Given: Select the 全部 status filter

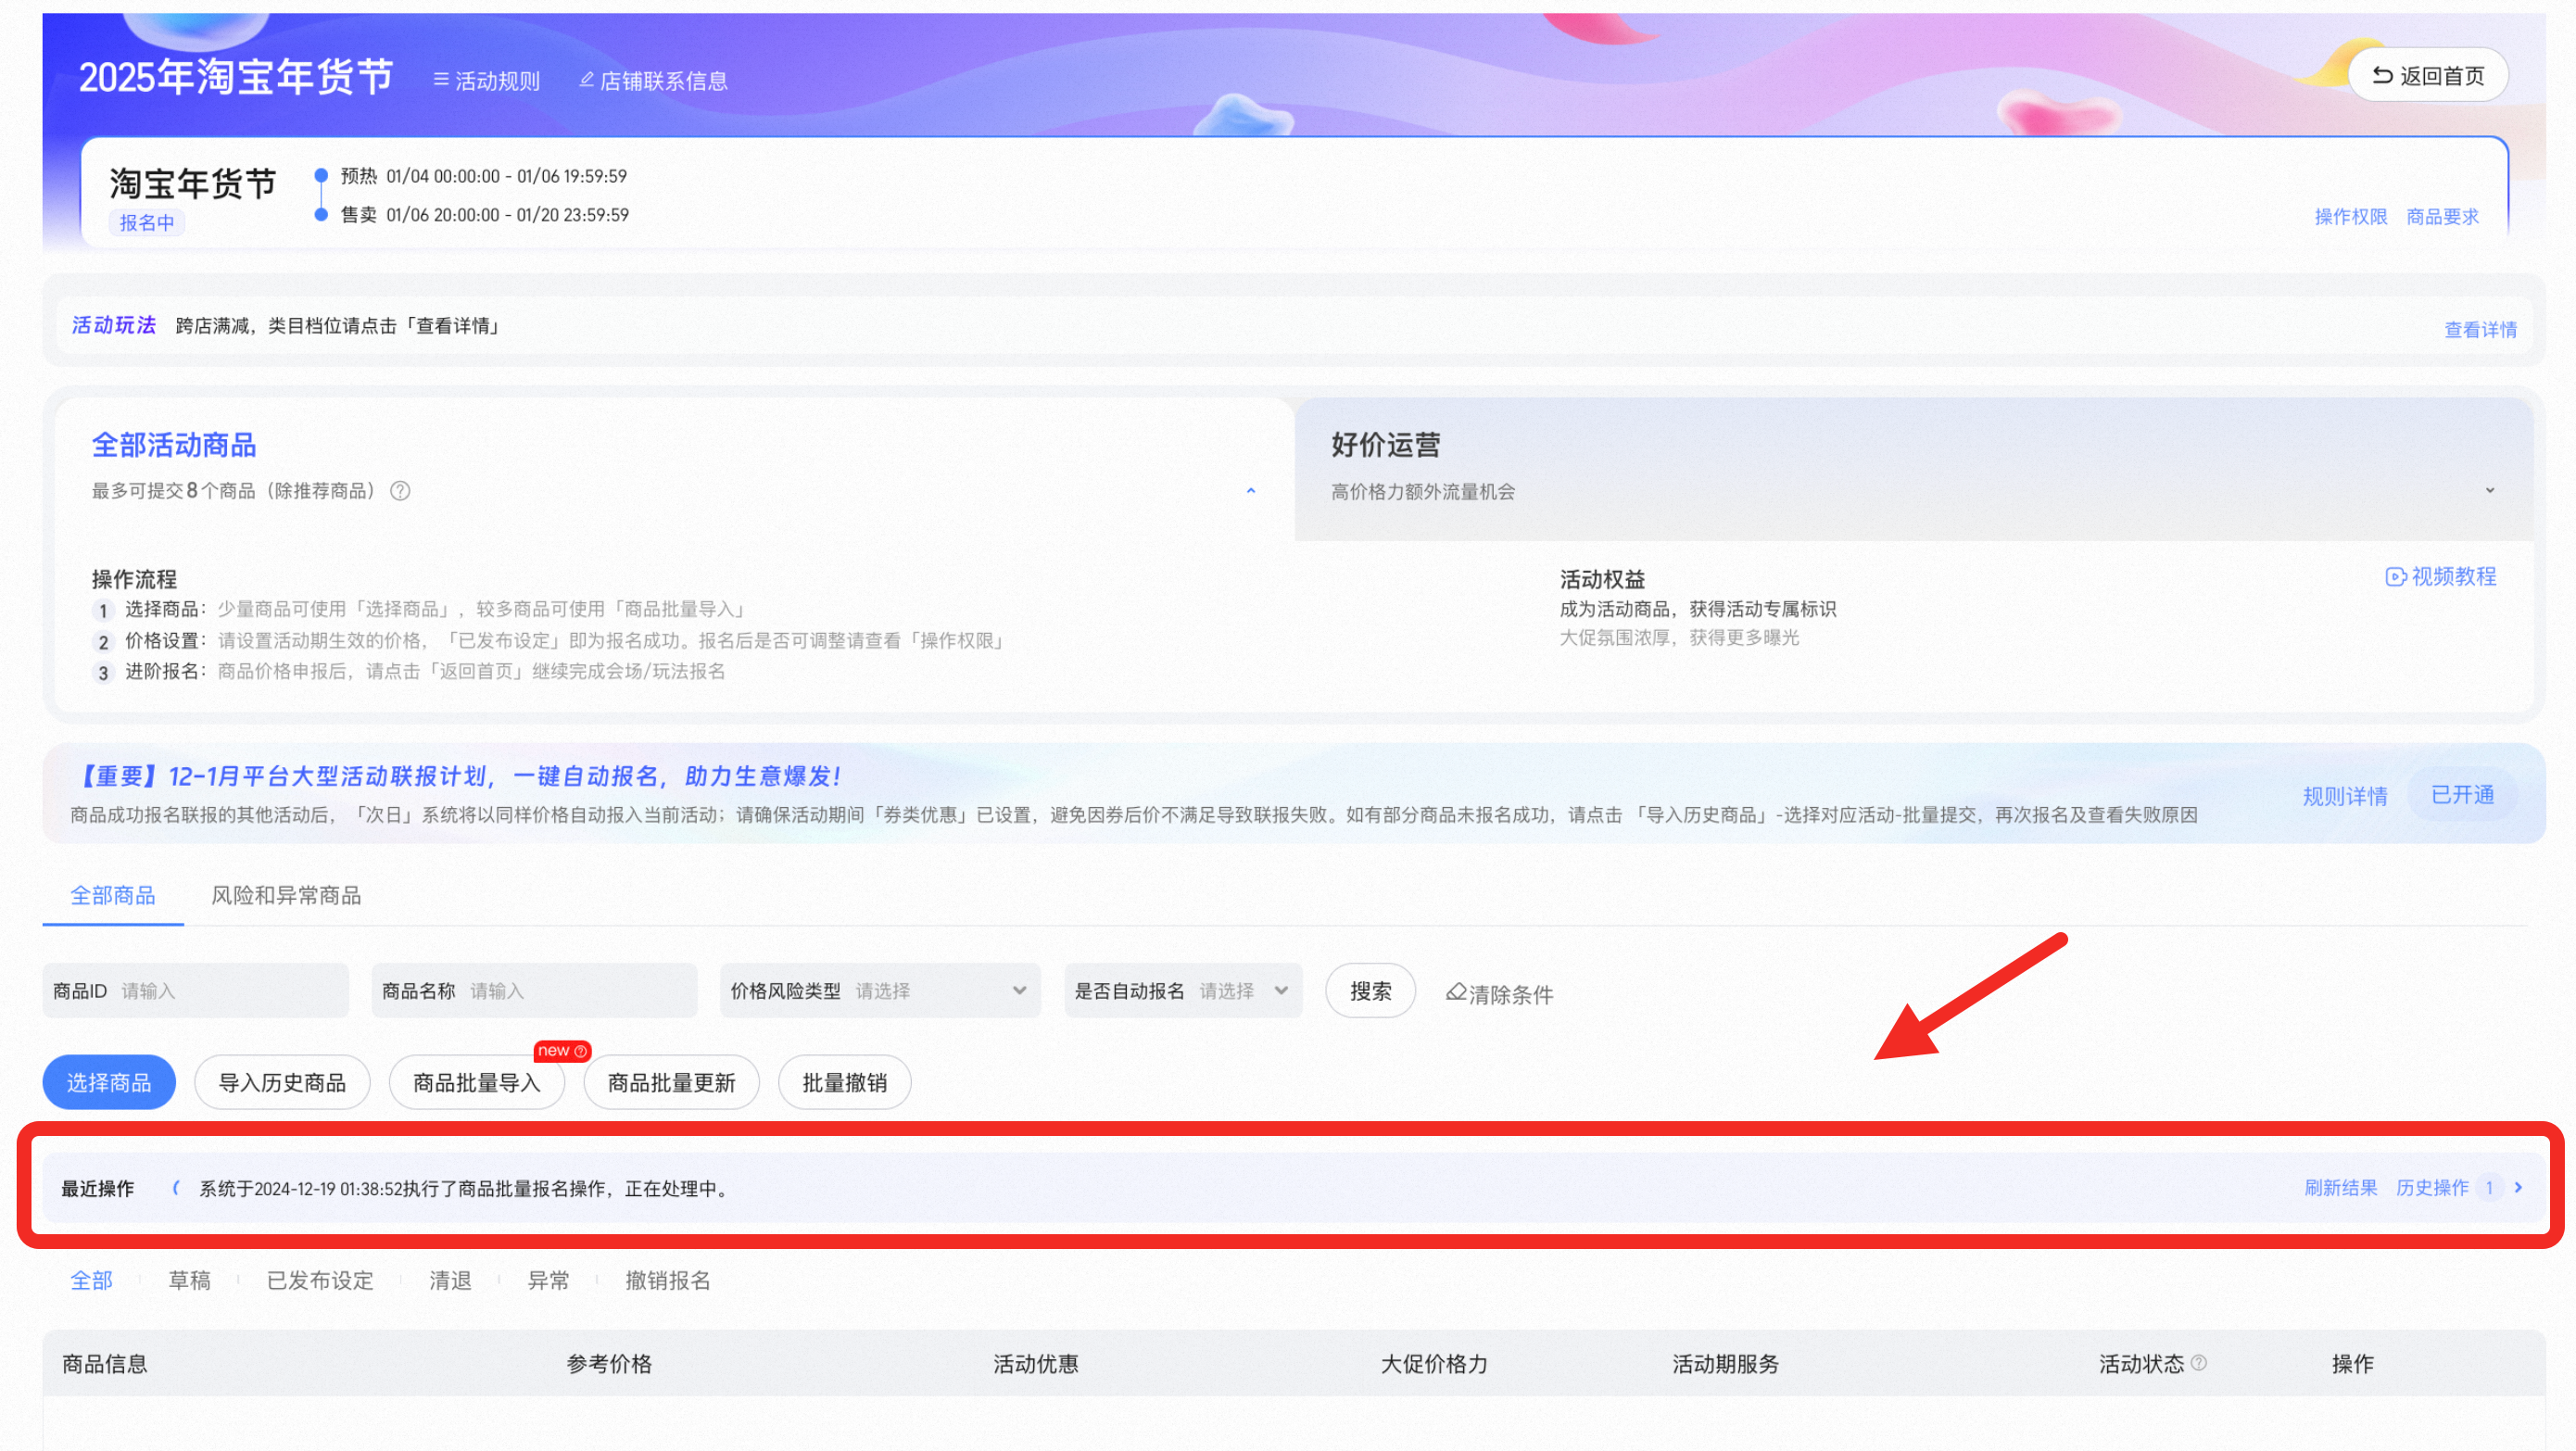Looking at the screenshot, I should coord(91,1280).
